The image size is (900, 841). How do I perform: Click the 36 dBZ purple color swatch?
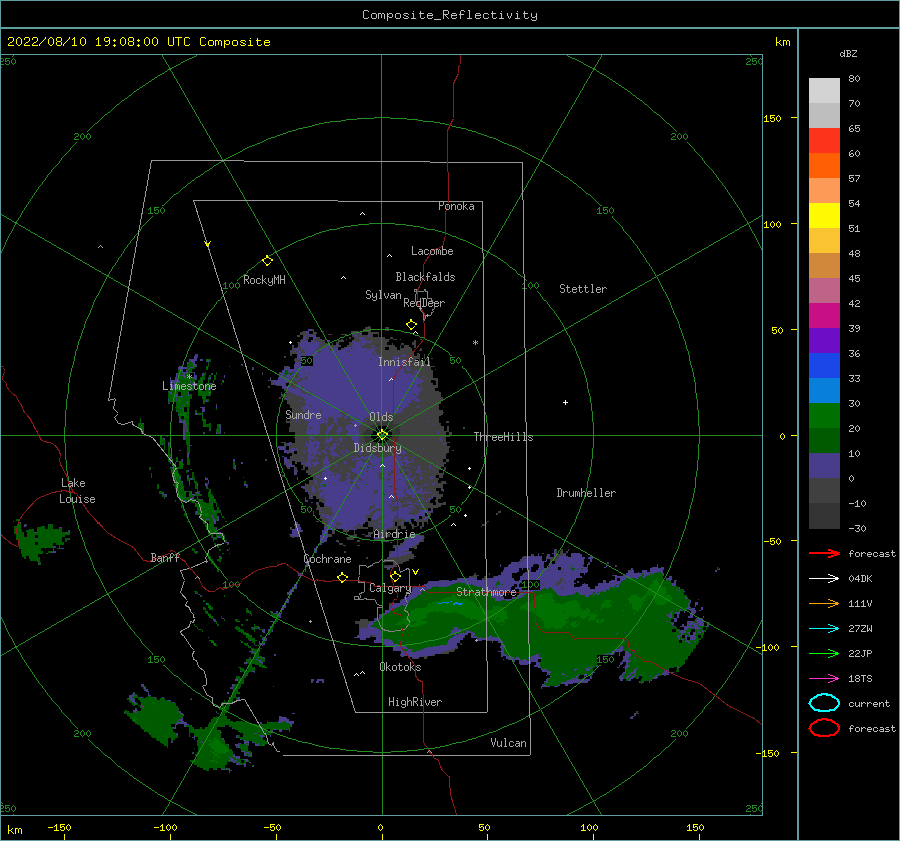pos(824,340)
